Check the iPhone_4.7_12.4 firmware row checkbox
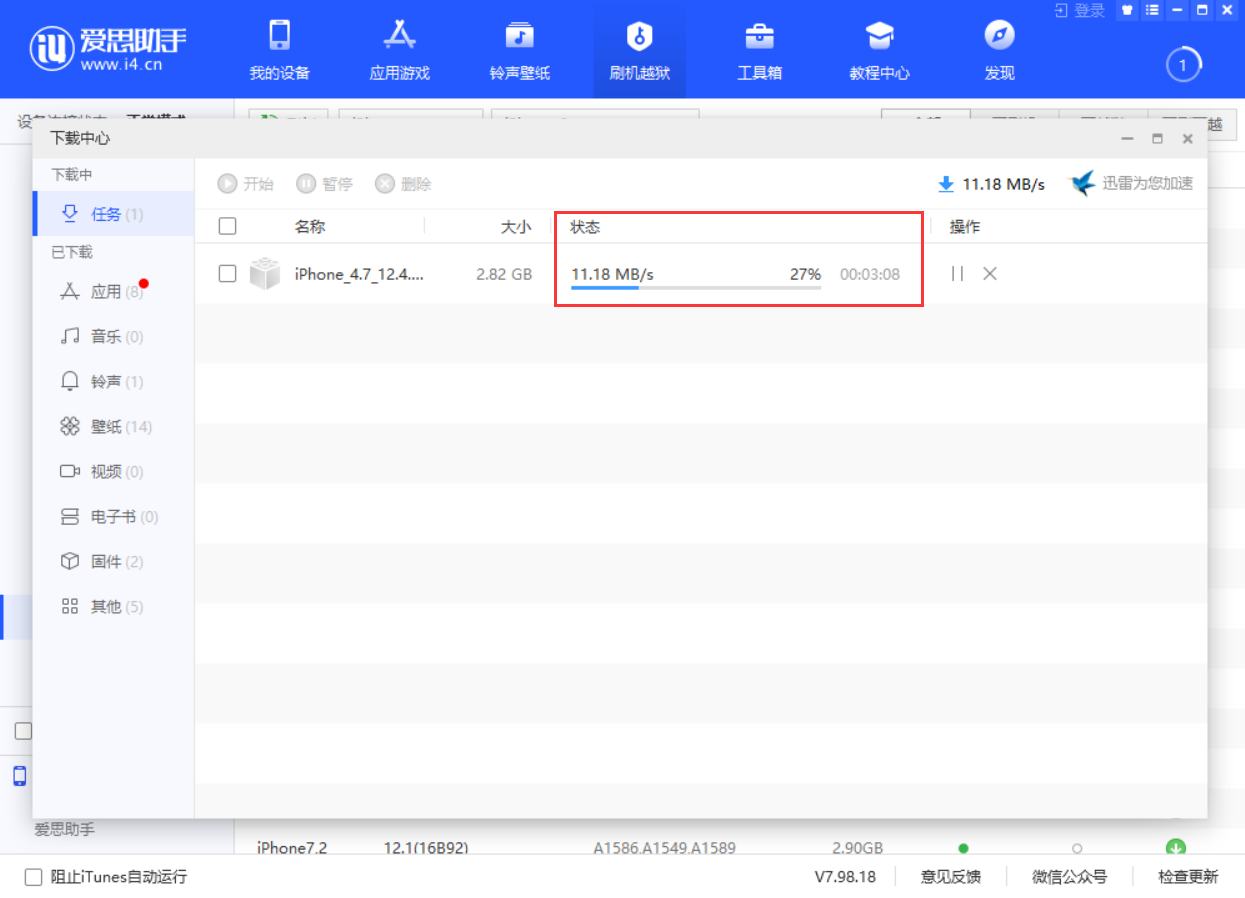 227,273
